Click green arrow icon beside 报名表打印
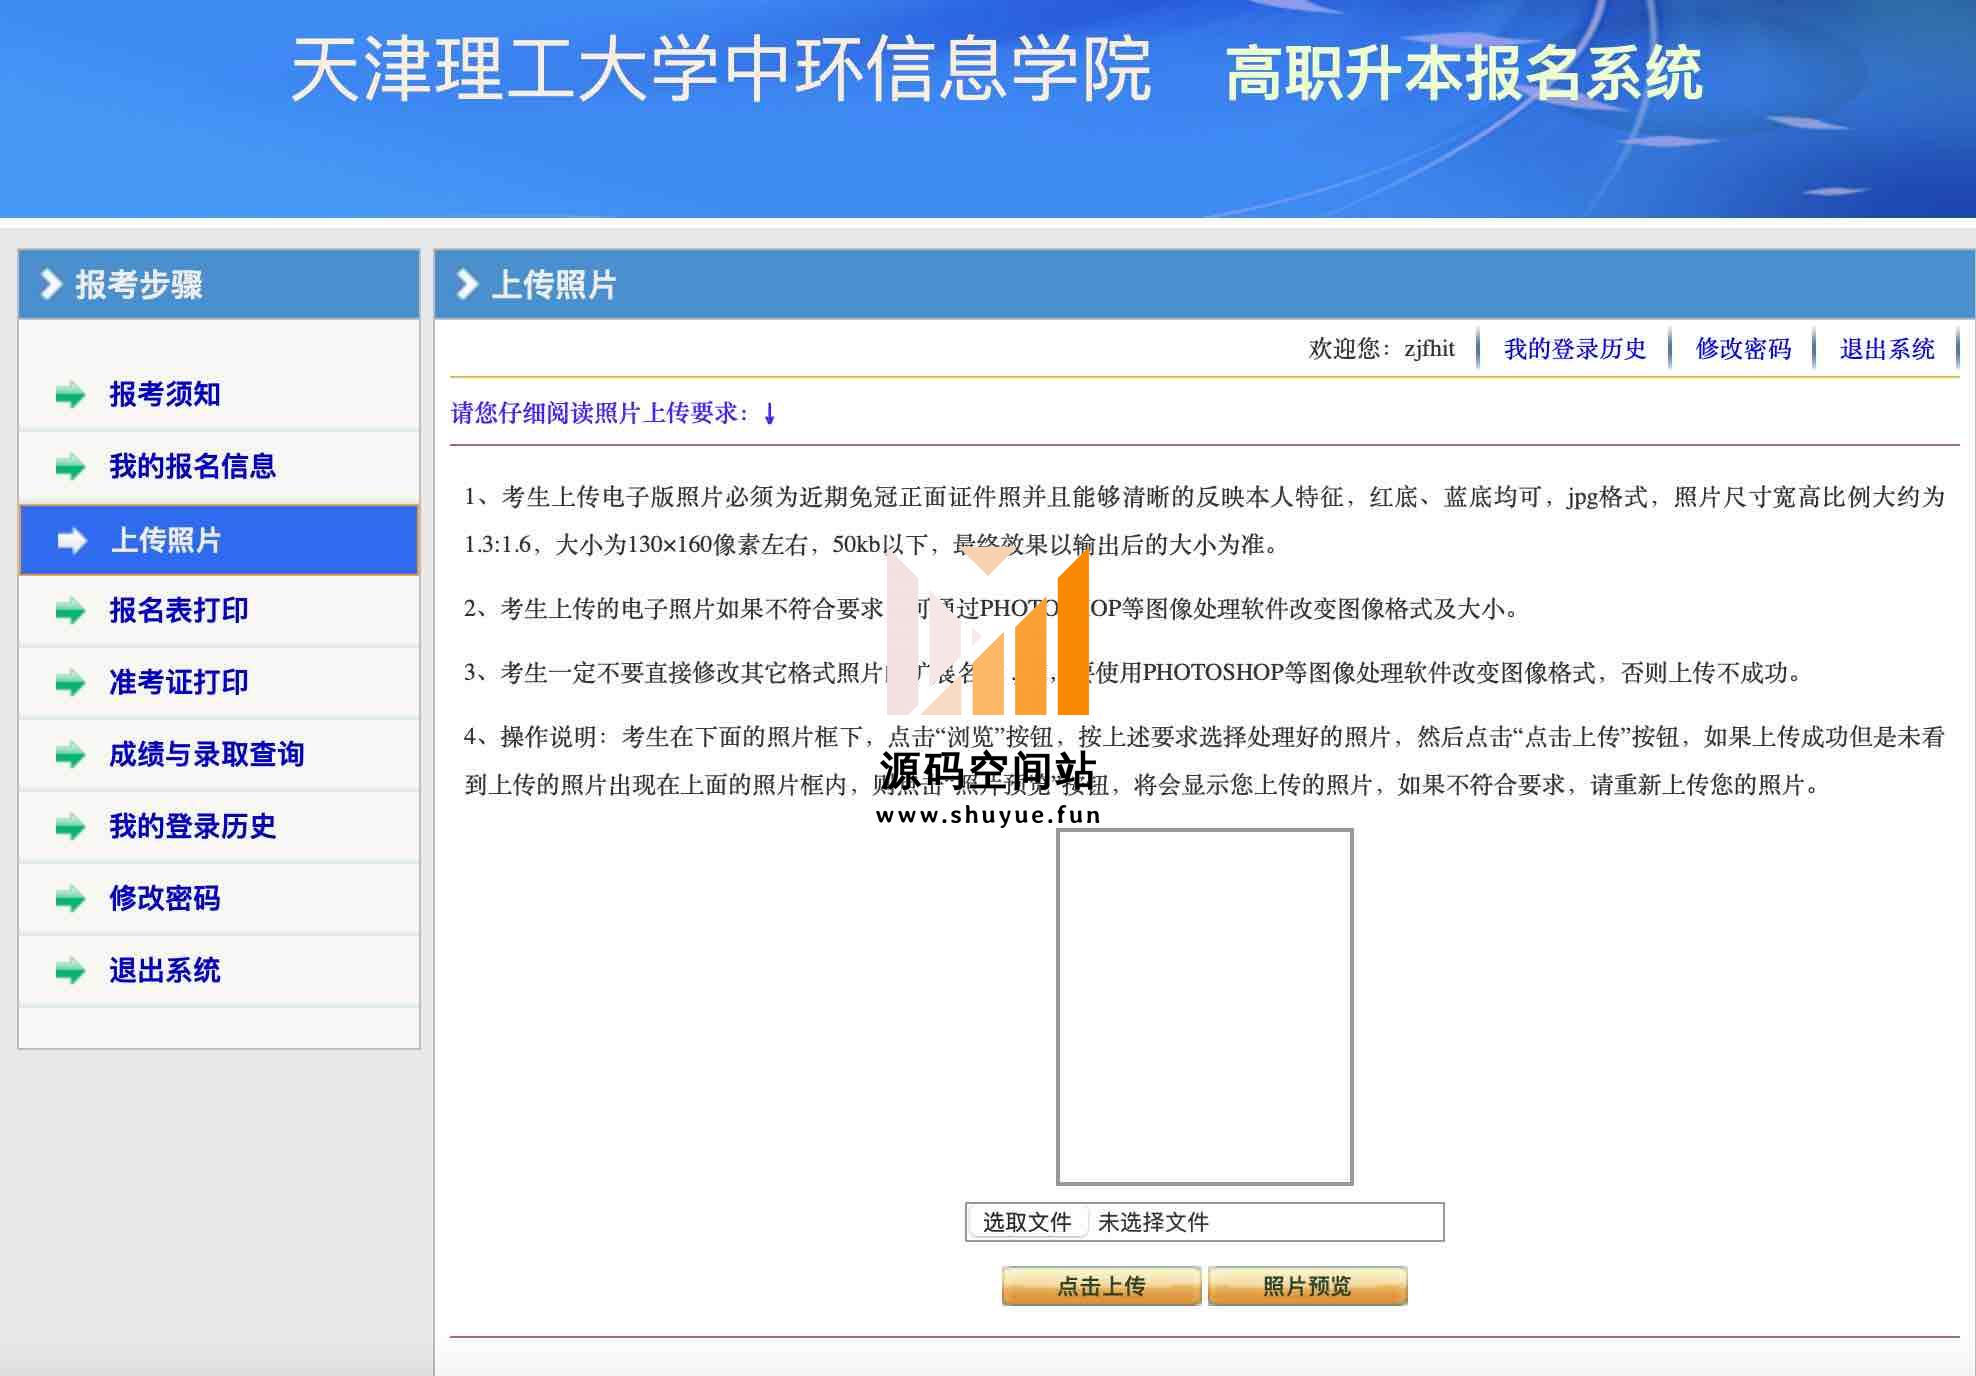 70,611
